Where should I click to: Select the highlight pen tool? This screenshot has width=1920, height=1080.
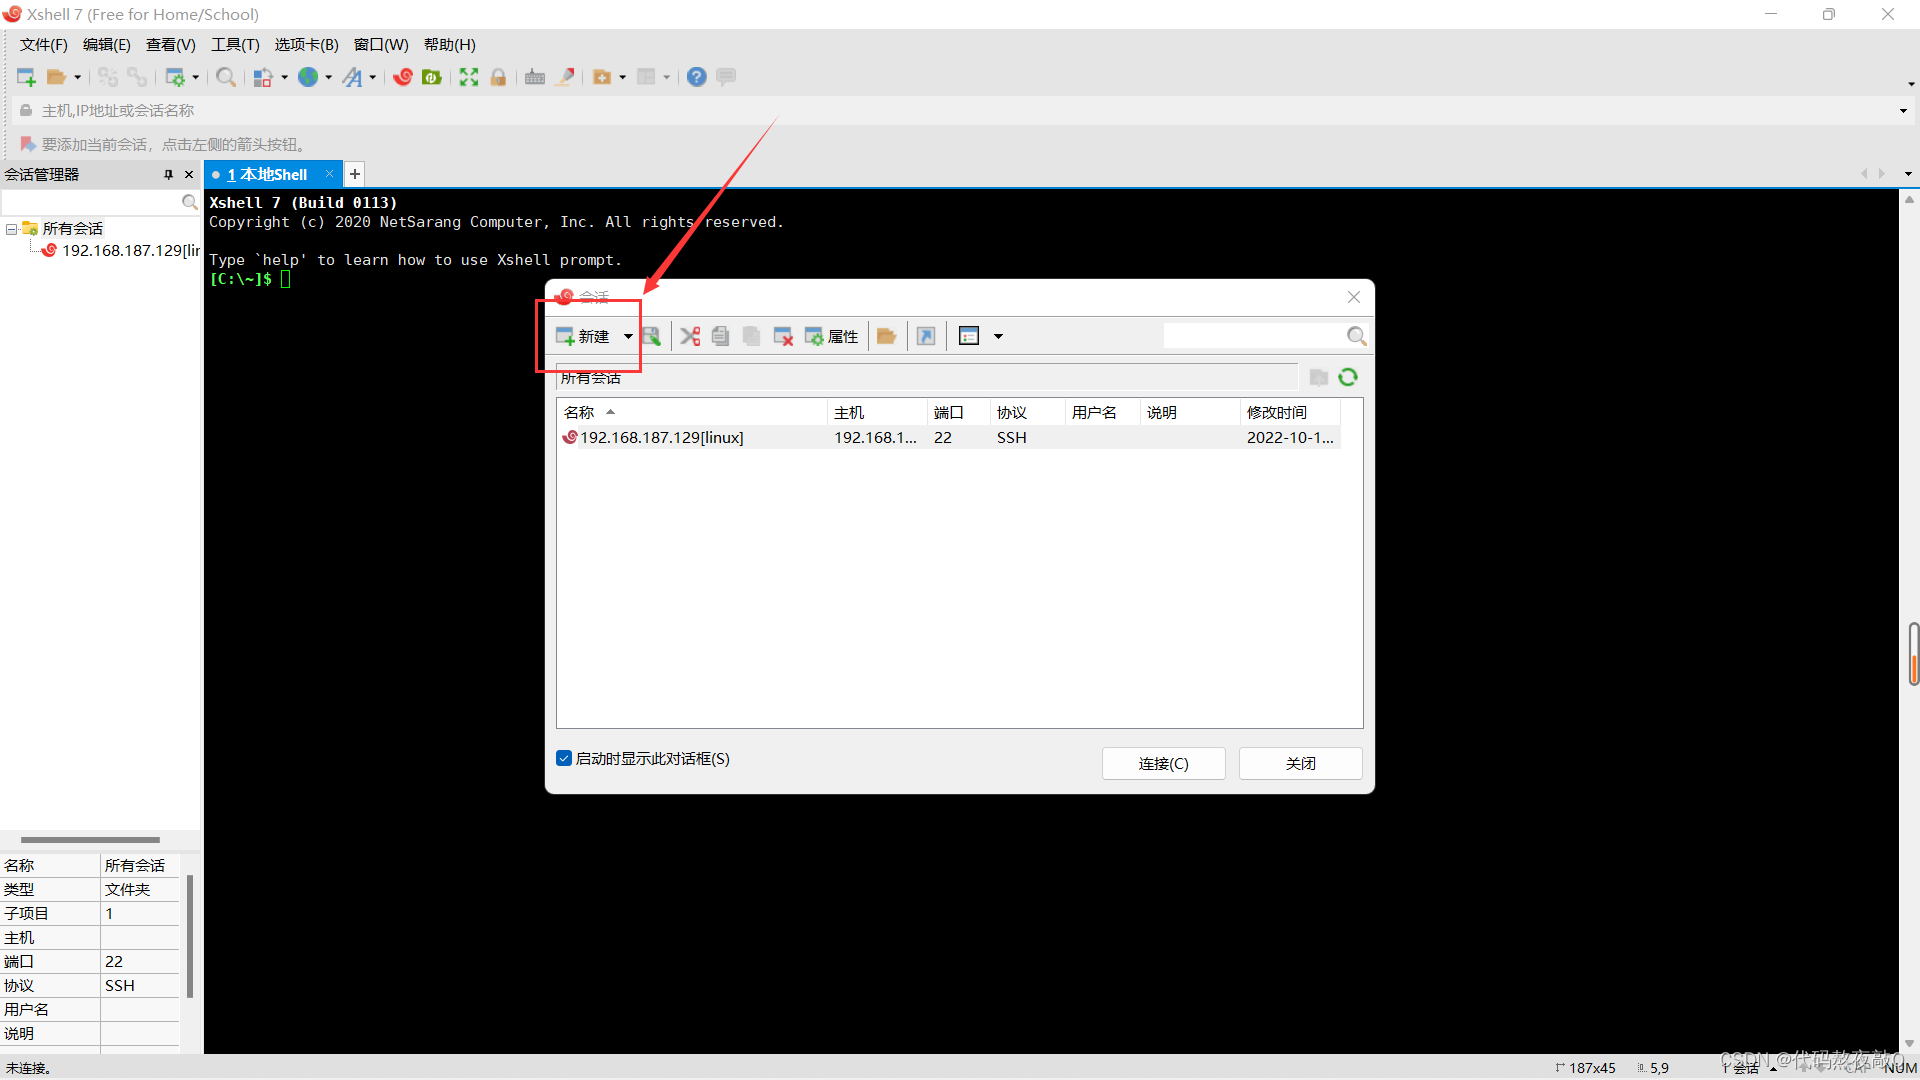click(565, 77)
